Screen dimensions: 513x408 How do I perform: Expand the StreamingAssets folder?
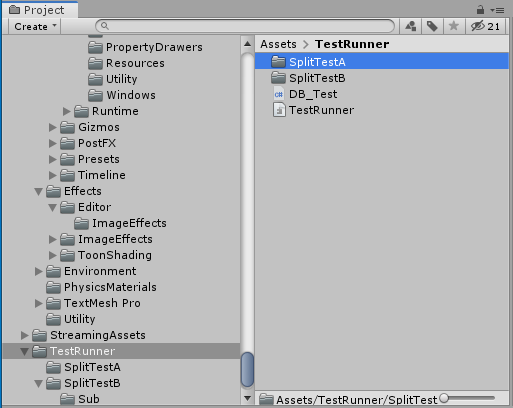25,335
